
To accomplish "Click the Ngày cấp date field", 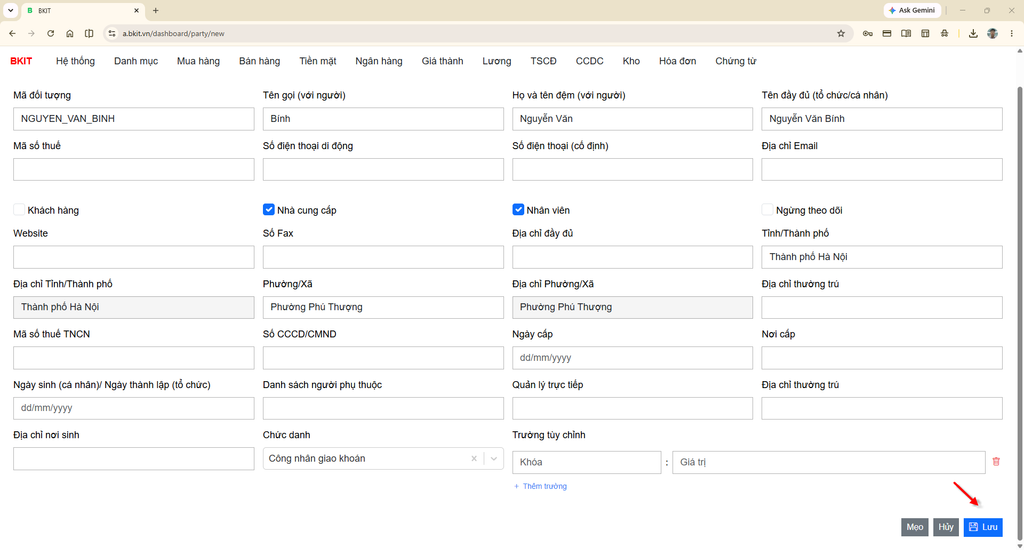I will pyautogui.click(x=632, y=358).
